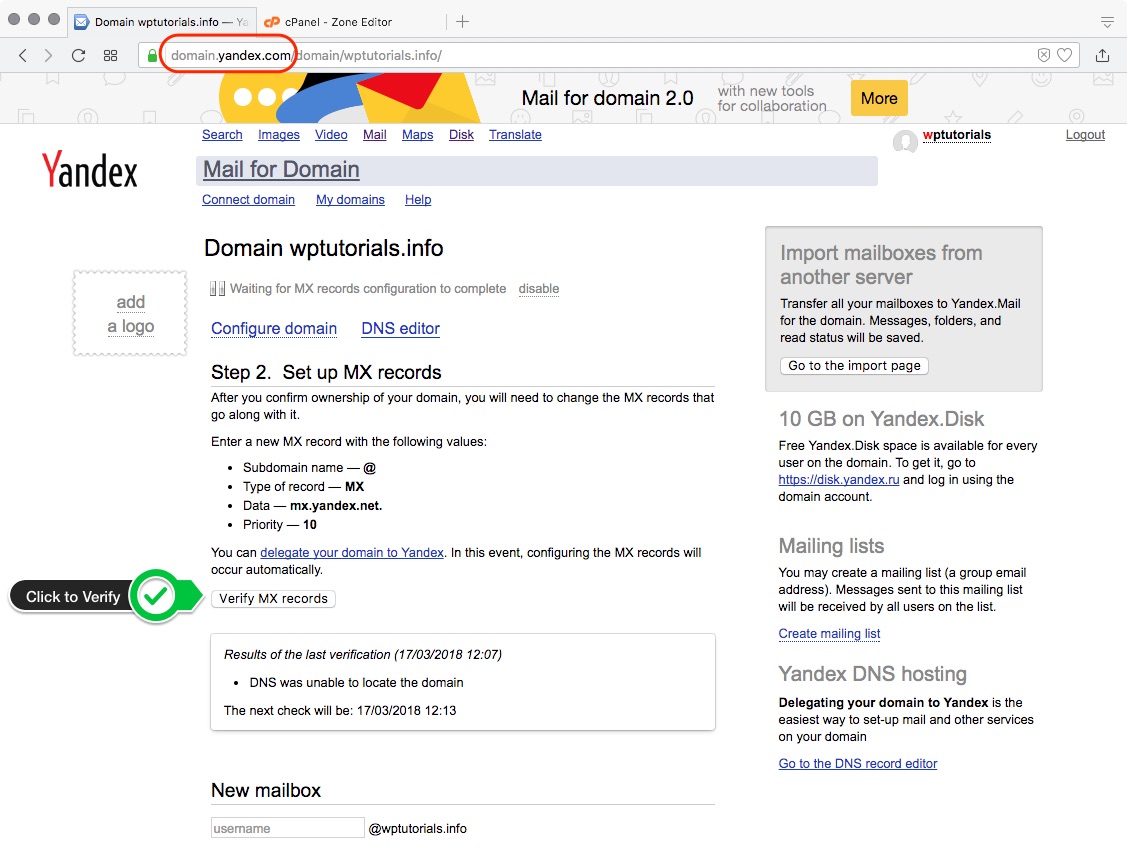Open the share icon in toolbar
Screen dimensions: 1127x851
click(x=1103, y=55)
